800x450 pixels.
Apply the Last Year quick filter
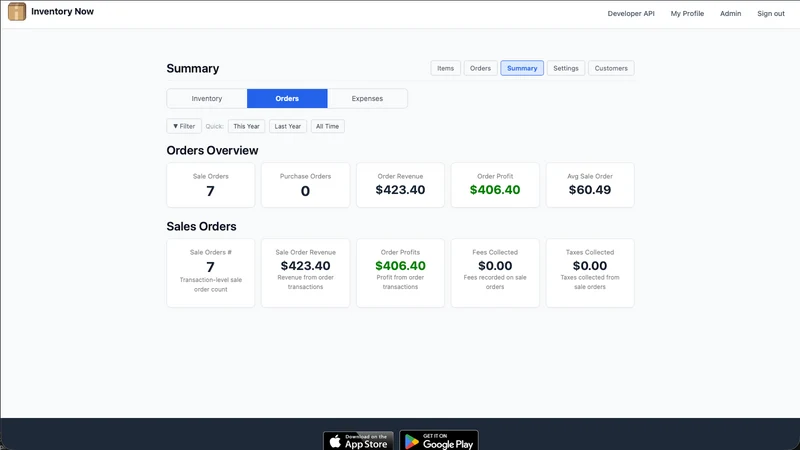(x=288, y=126)
